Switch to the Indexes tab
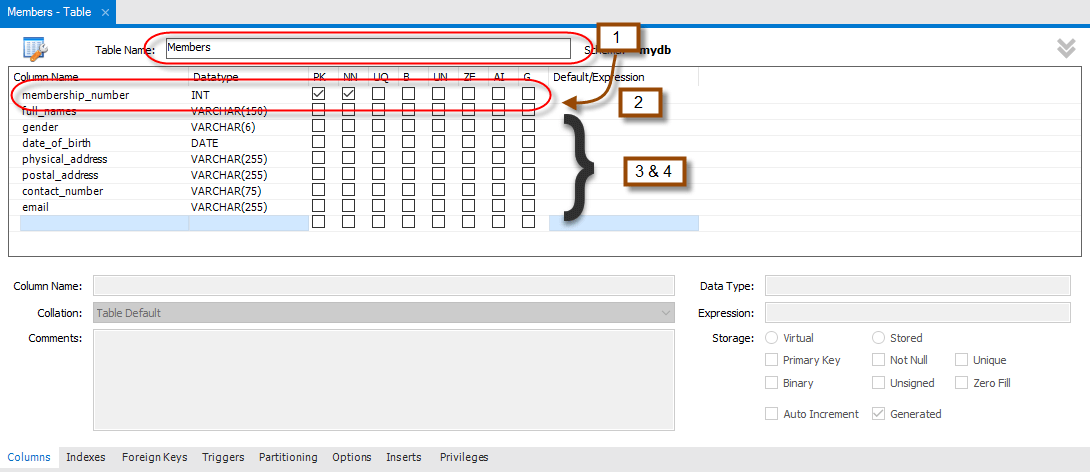Image resolution: width=1090 pixels, height=472 pixels. (x=86, y=457)
